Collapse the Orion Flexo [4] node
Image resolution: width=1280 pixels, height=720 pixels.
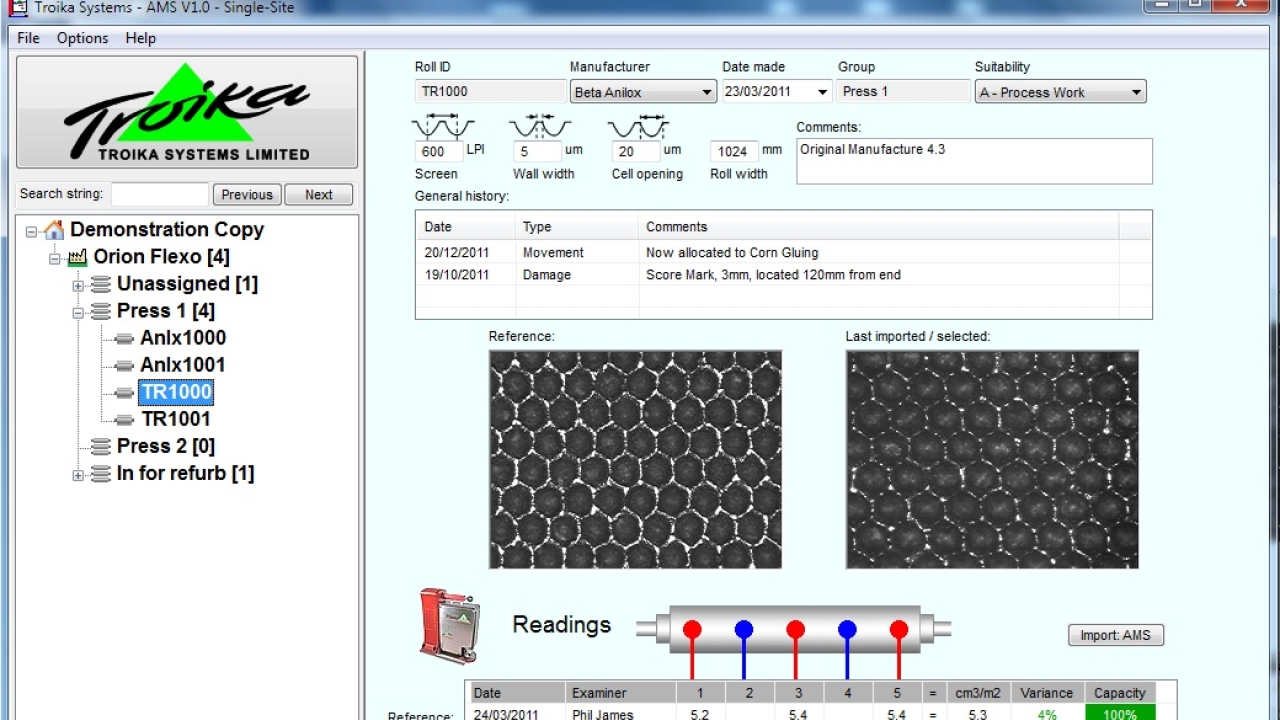[x=55, y=258]
